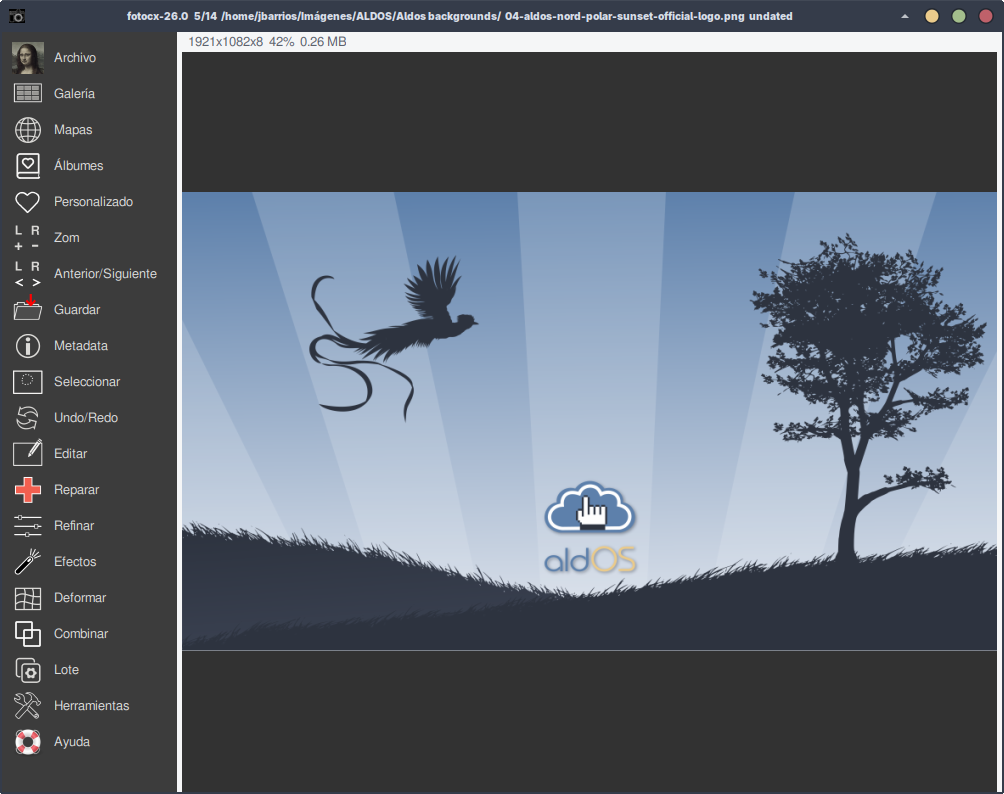Click the Herramientas wrench icon
This screenshot has height=794, width=1004.
point(28,706)
